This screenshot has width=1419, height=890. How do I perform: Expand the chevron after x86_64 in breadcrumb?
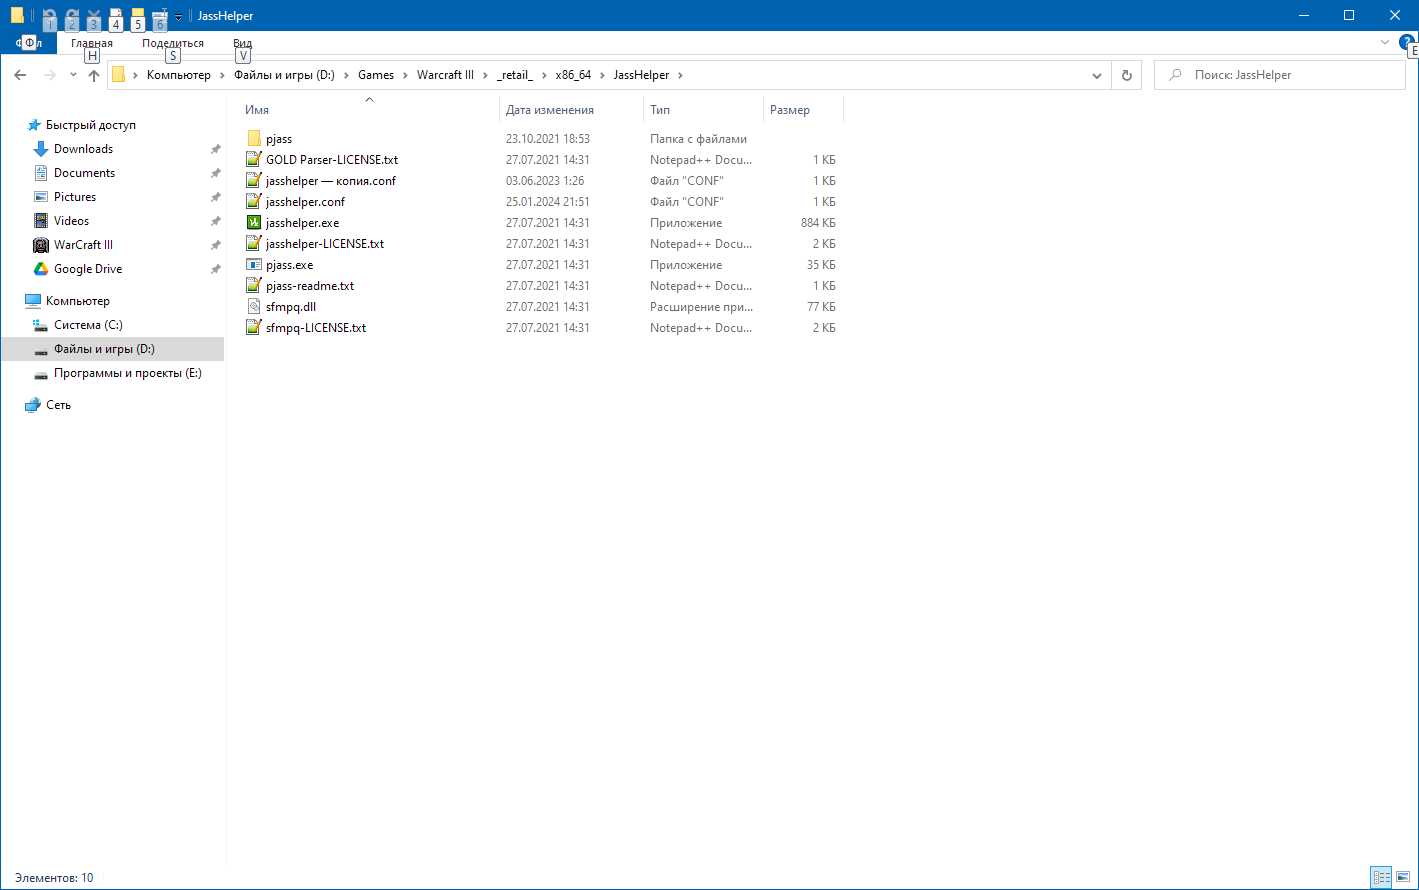[603, 75]
